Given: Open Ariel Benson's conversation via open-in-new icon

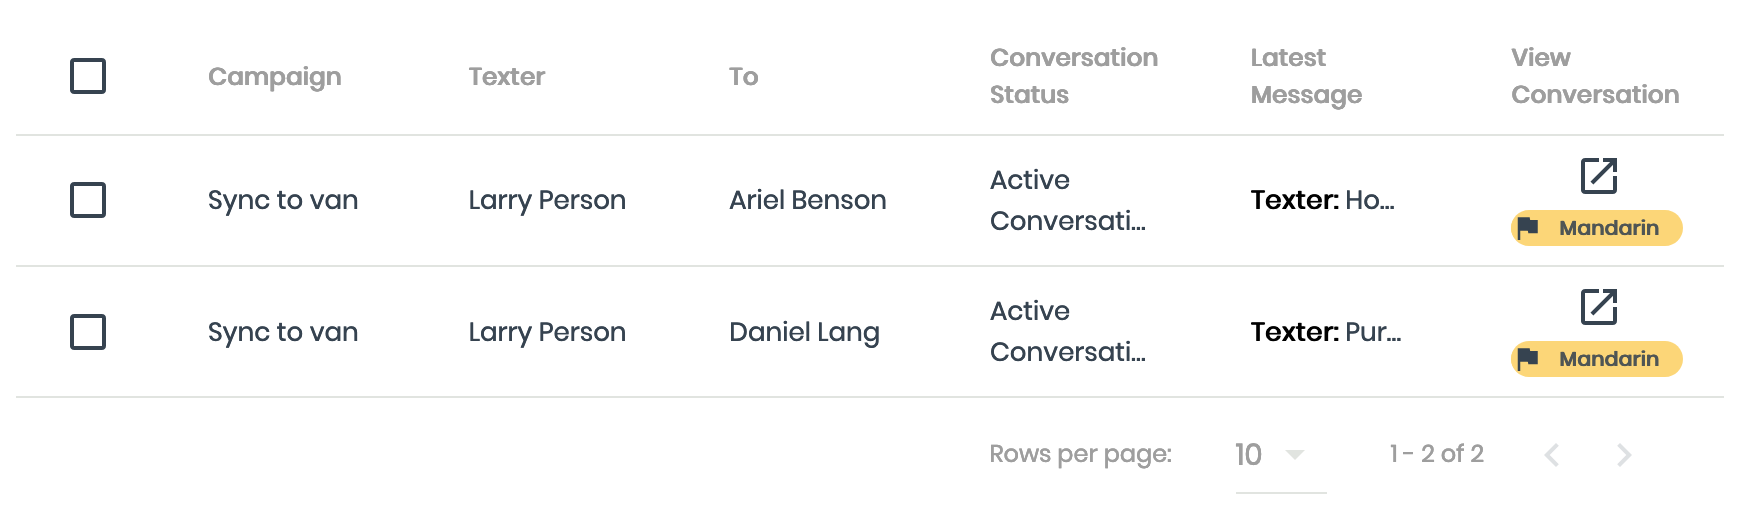Looking at the screenshot, I should [x=1598, y=176].
